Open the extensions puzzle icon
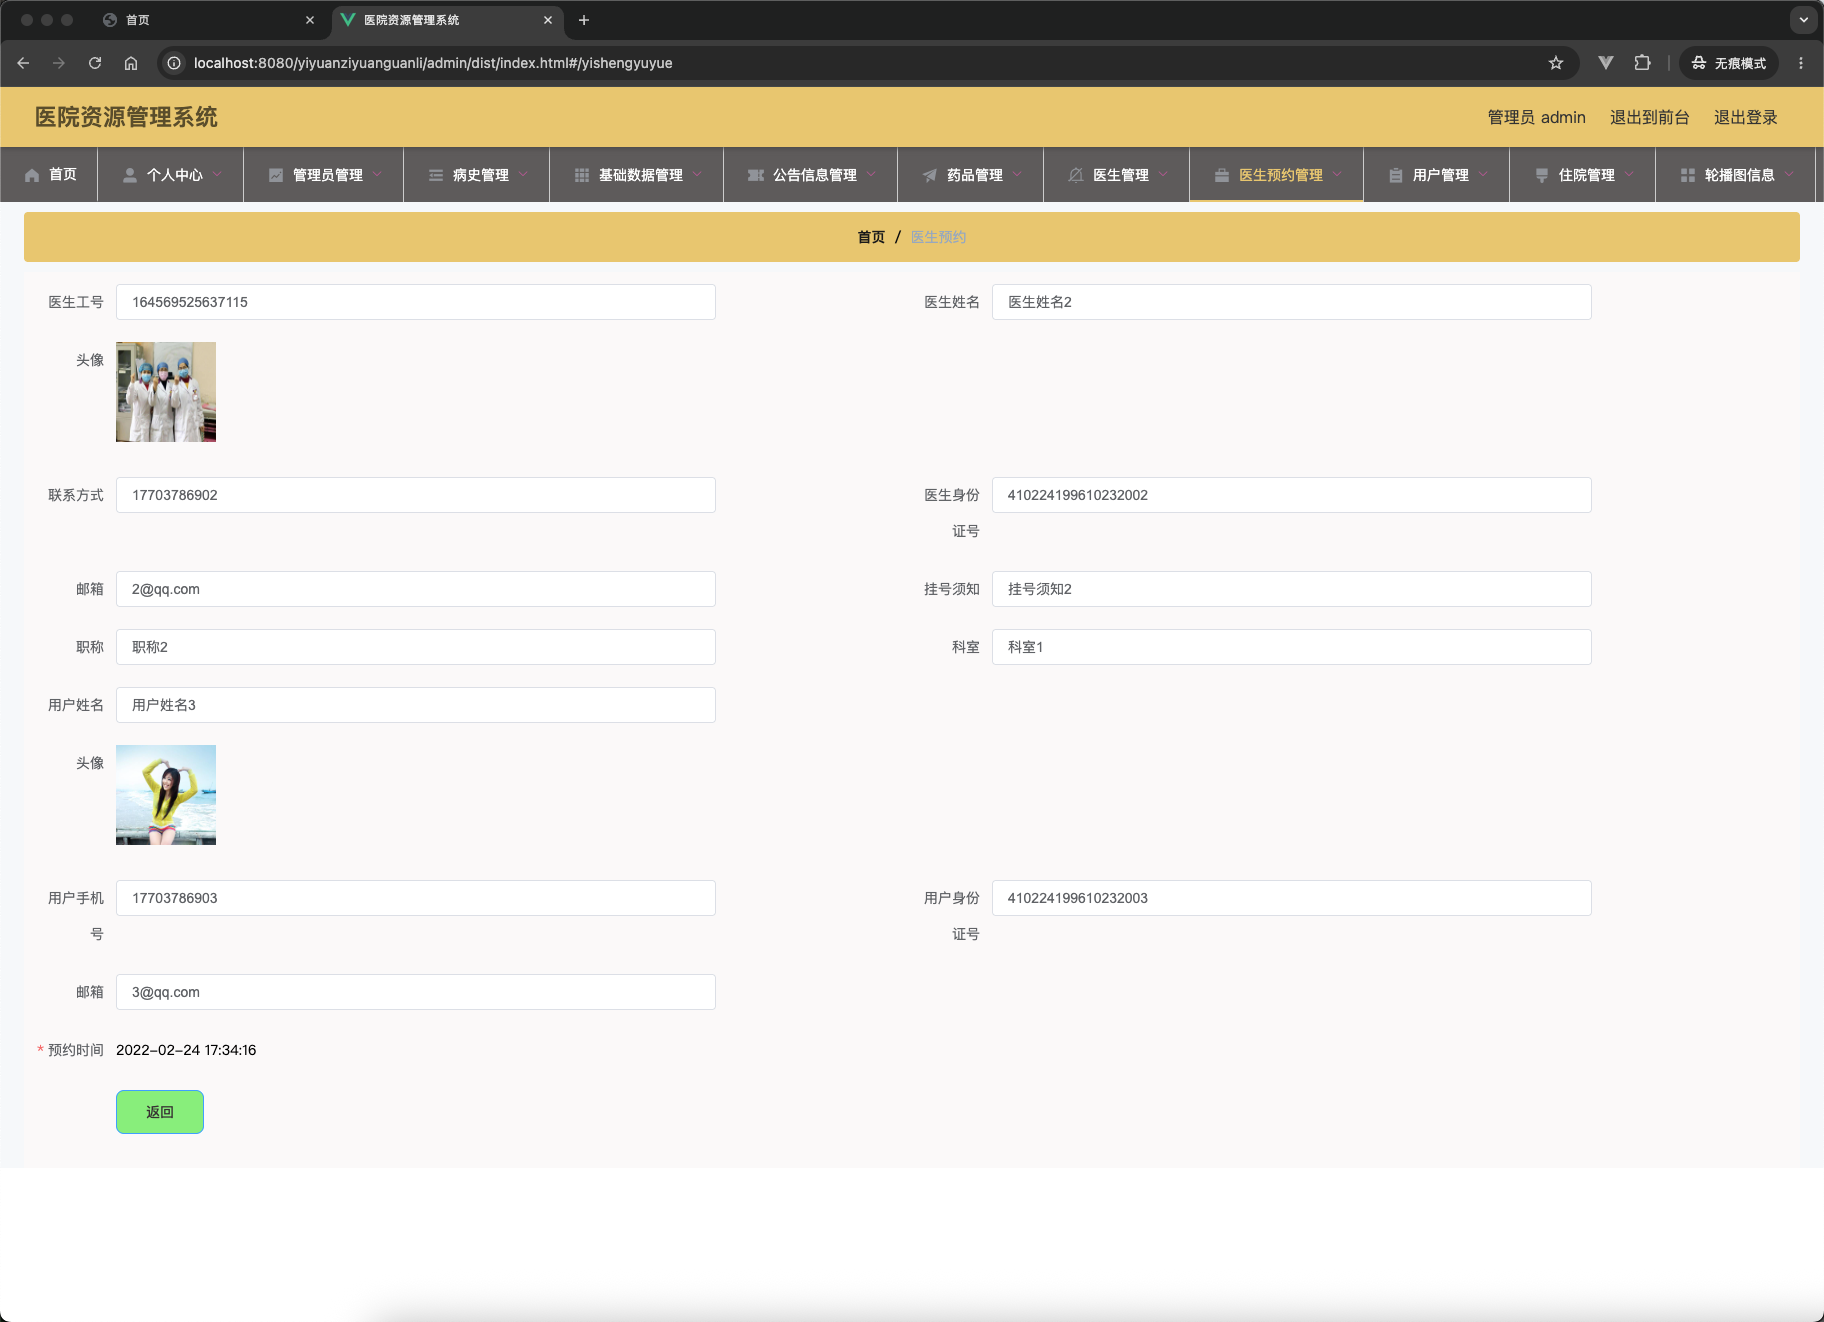This screenshot has width=1824, height=1322. (x=1642, y=63)
